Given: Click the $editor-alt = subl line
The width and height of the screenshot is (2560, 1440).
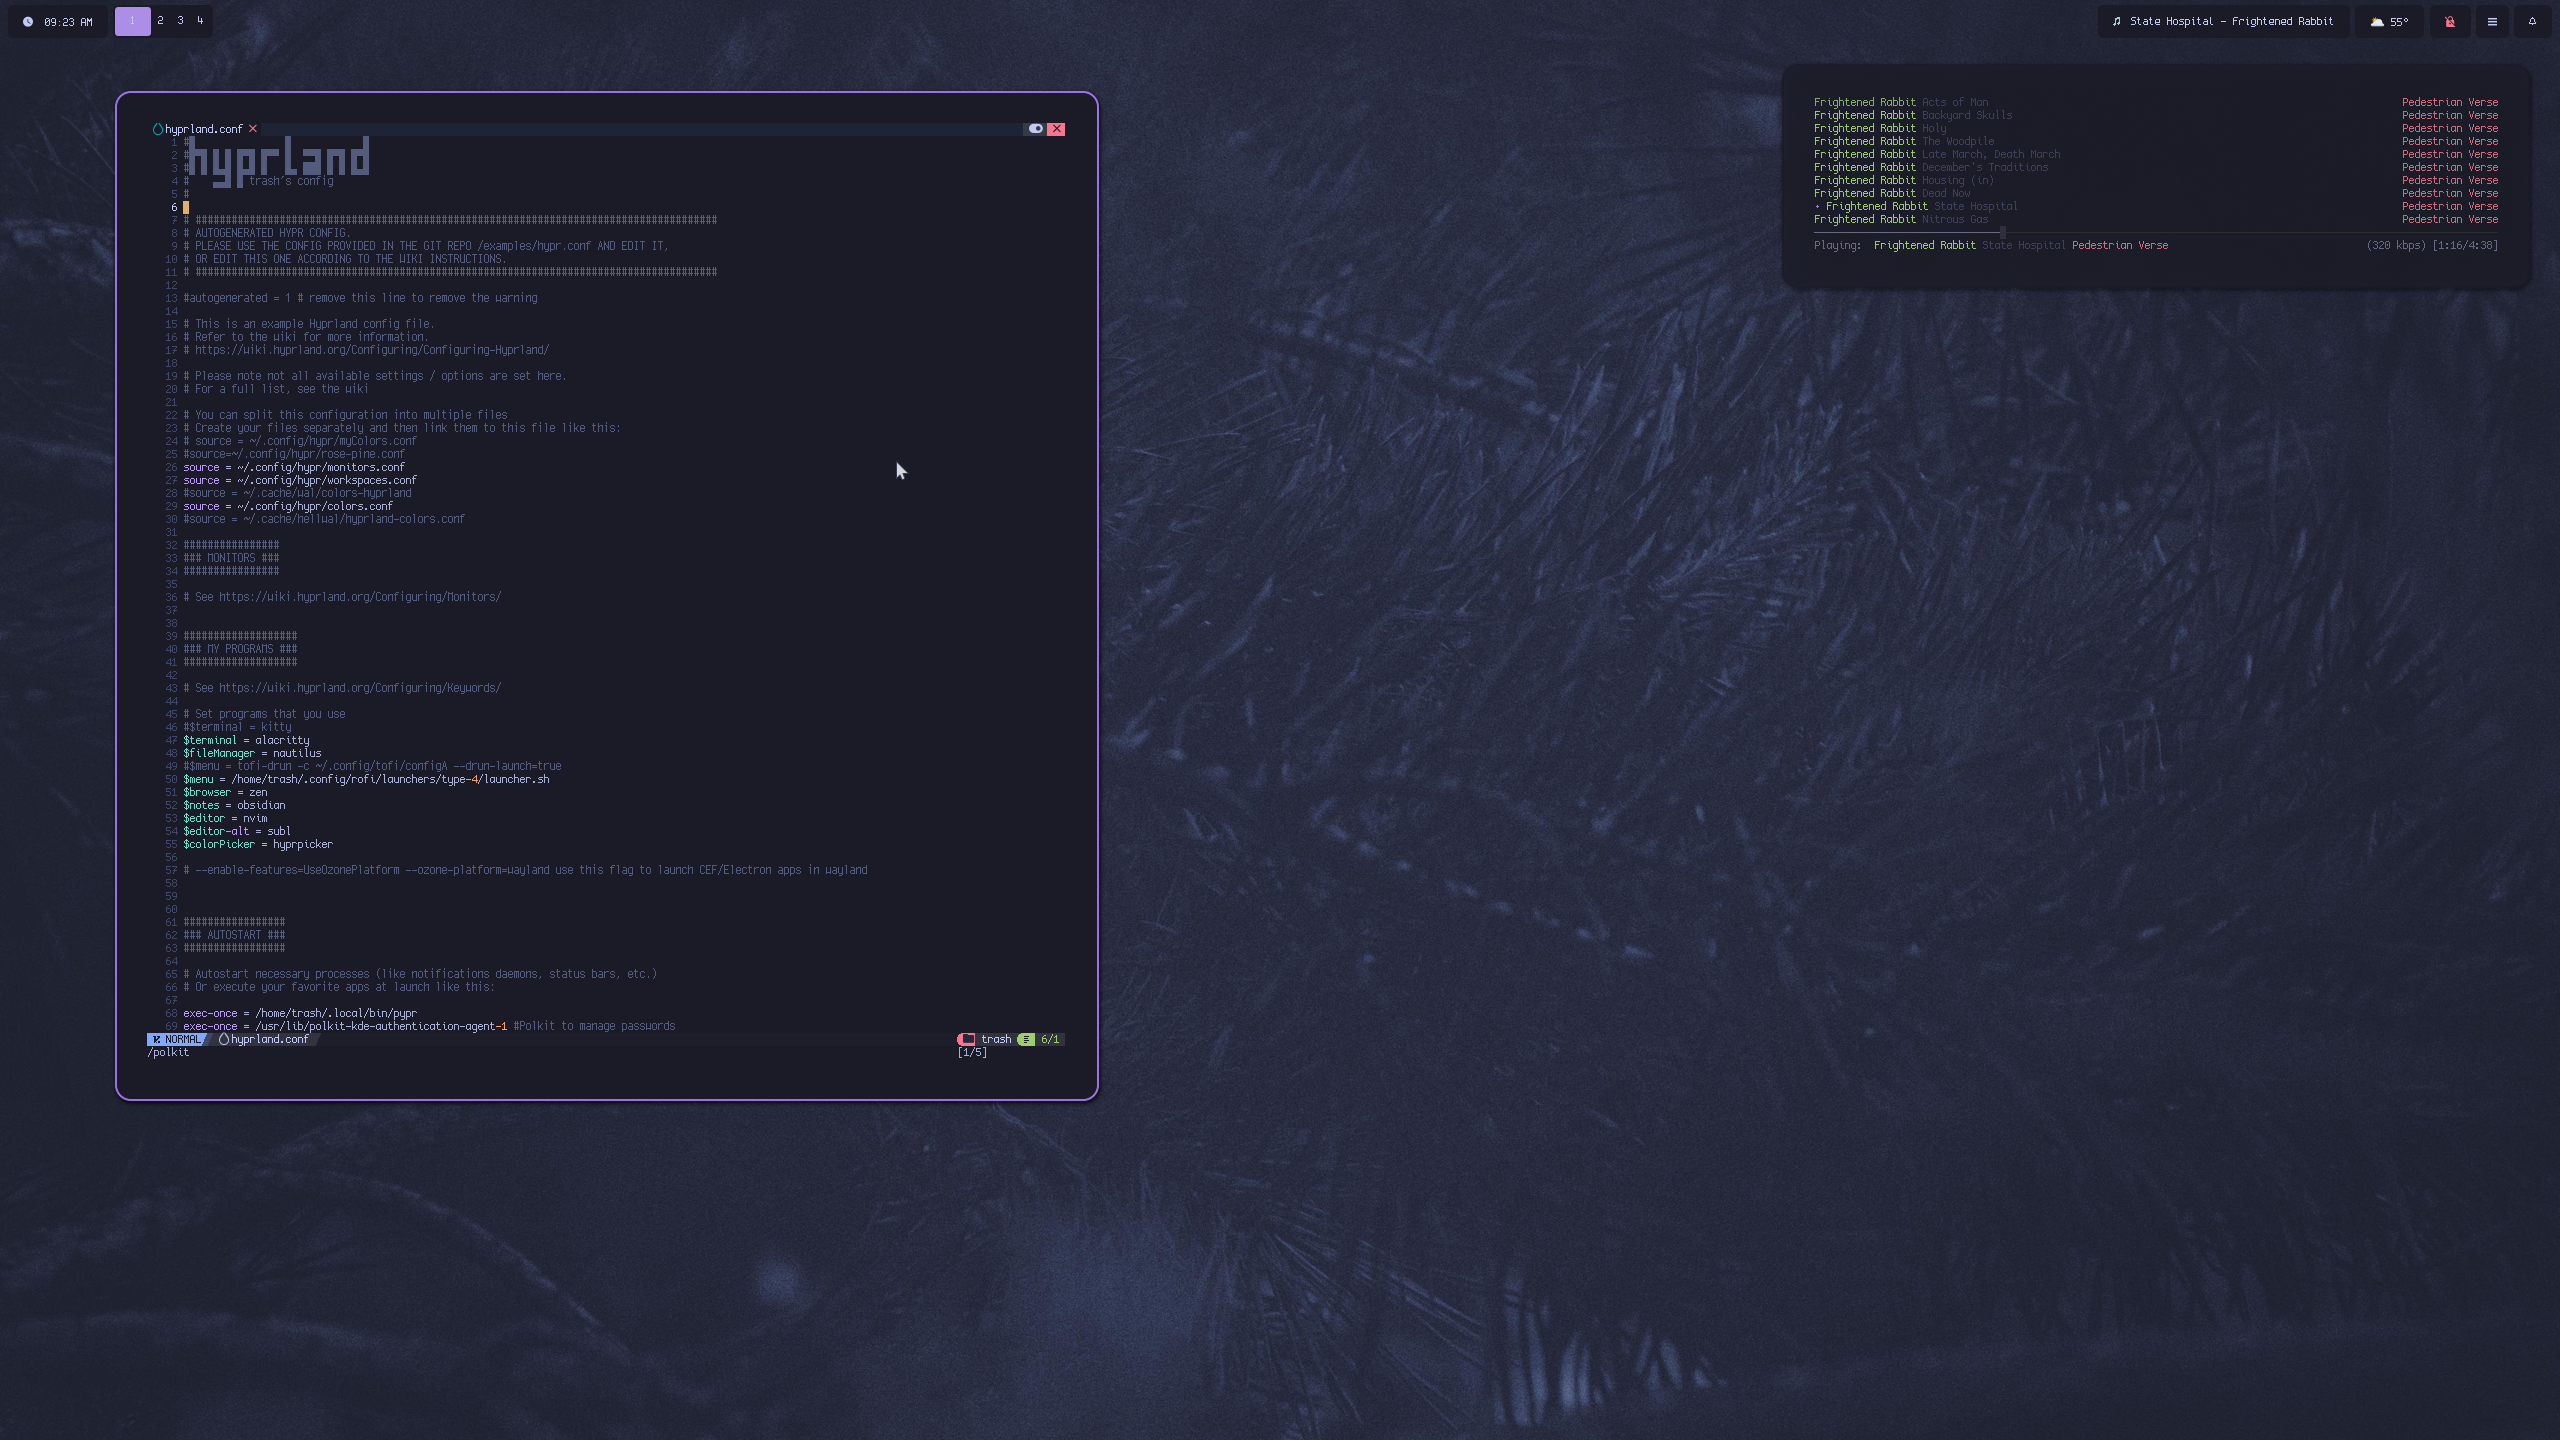Looking at the screenshot, I should [237, 831].
